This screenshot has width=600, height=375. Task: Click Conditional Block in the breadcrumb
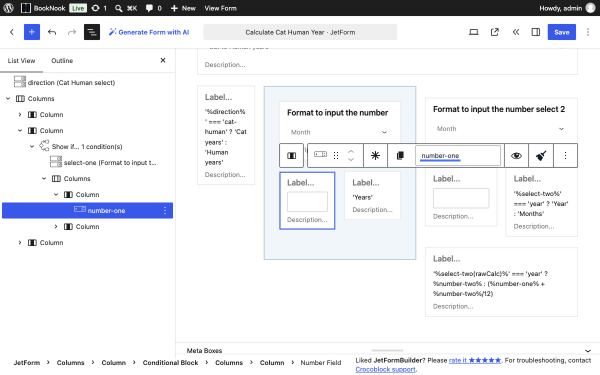point(170,362)
